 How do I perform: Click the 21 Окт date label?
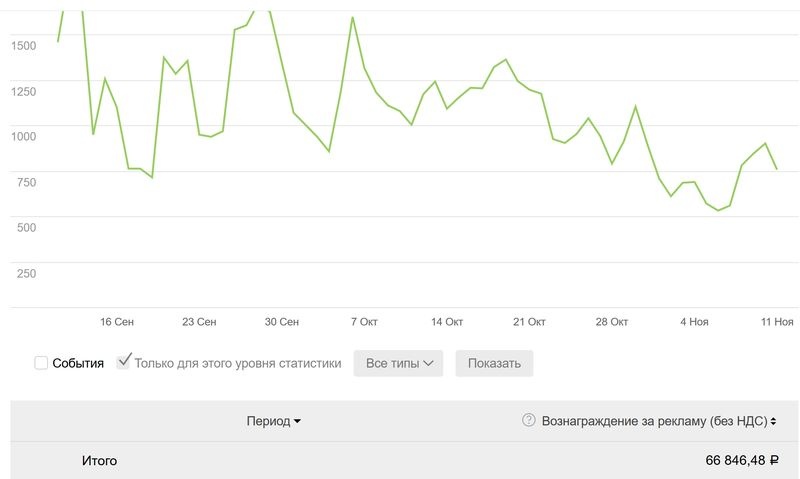(x=529, y=322)
